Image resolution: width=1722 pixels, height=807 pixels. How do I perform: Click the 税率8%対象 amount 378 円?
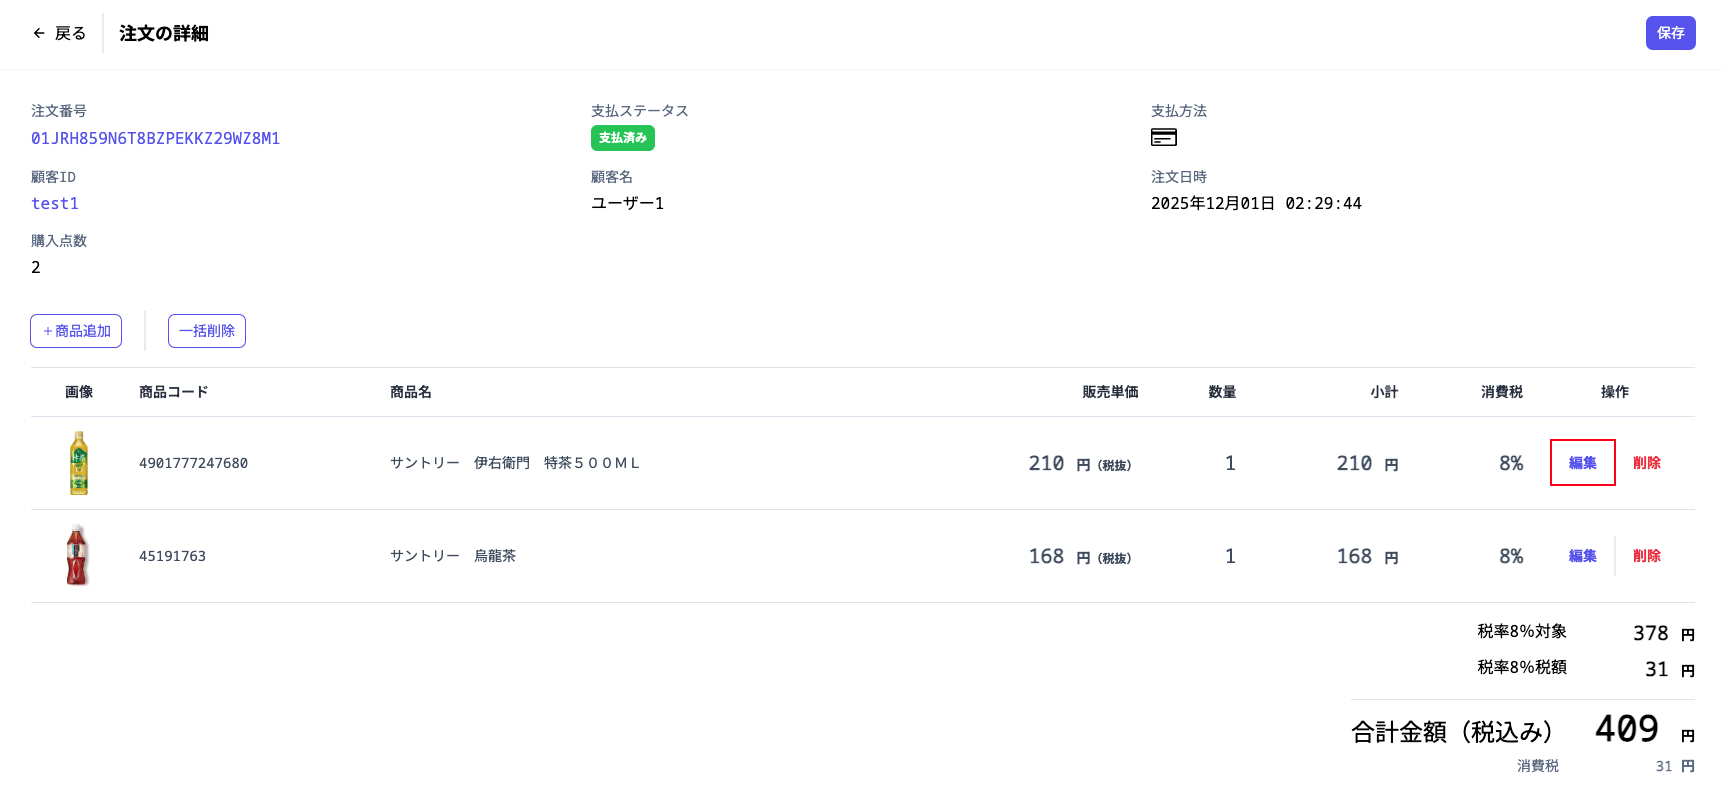(x=1664, y=633)
